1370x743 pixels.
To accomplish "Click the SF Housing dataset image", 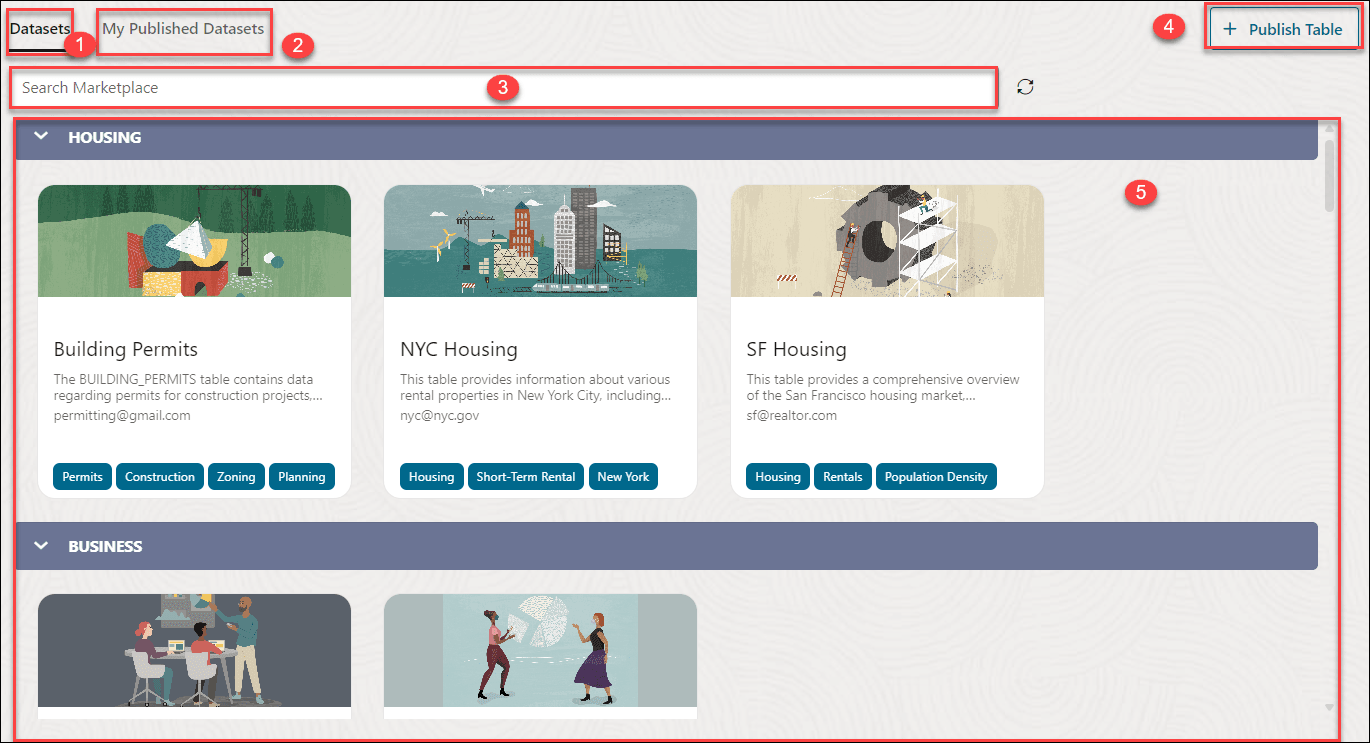I will click(886, 240).
